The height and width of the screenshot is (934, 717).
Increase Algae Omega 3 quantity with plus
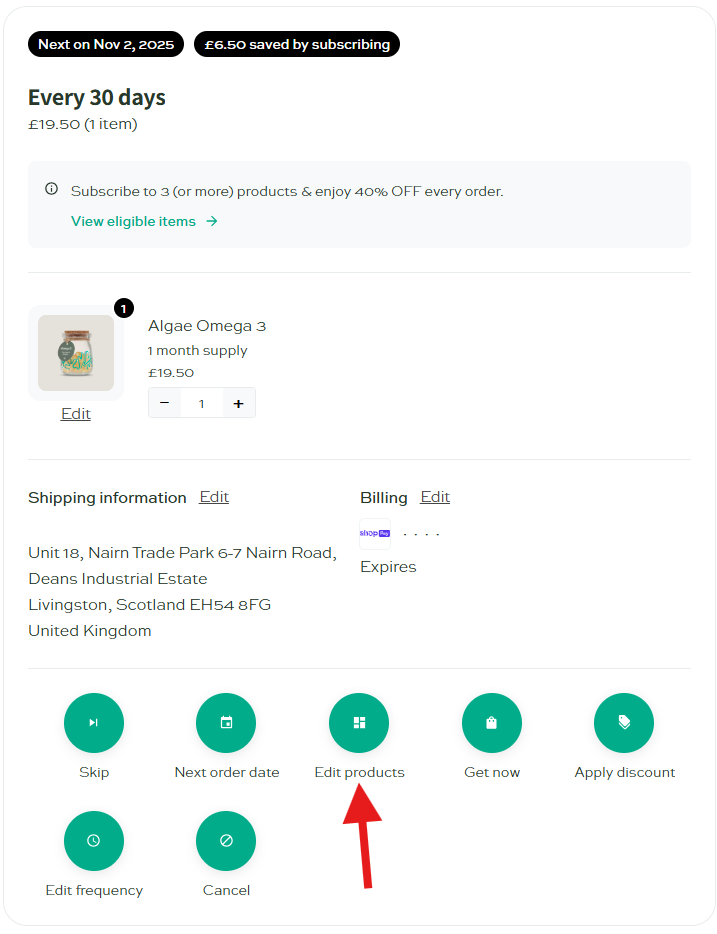[238, 403]
